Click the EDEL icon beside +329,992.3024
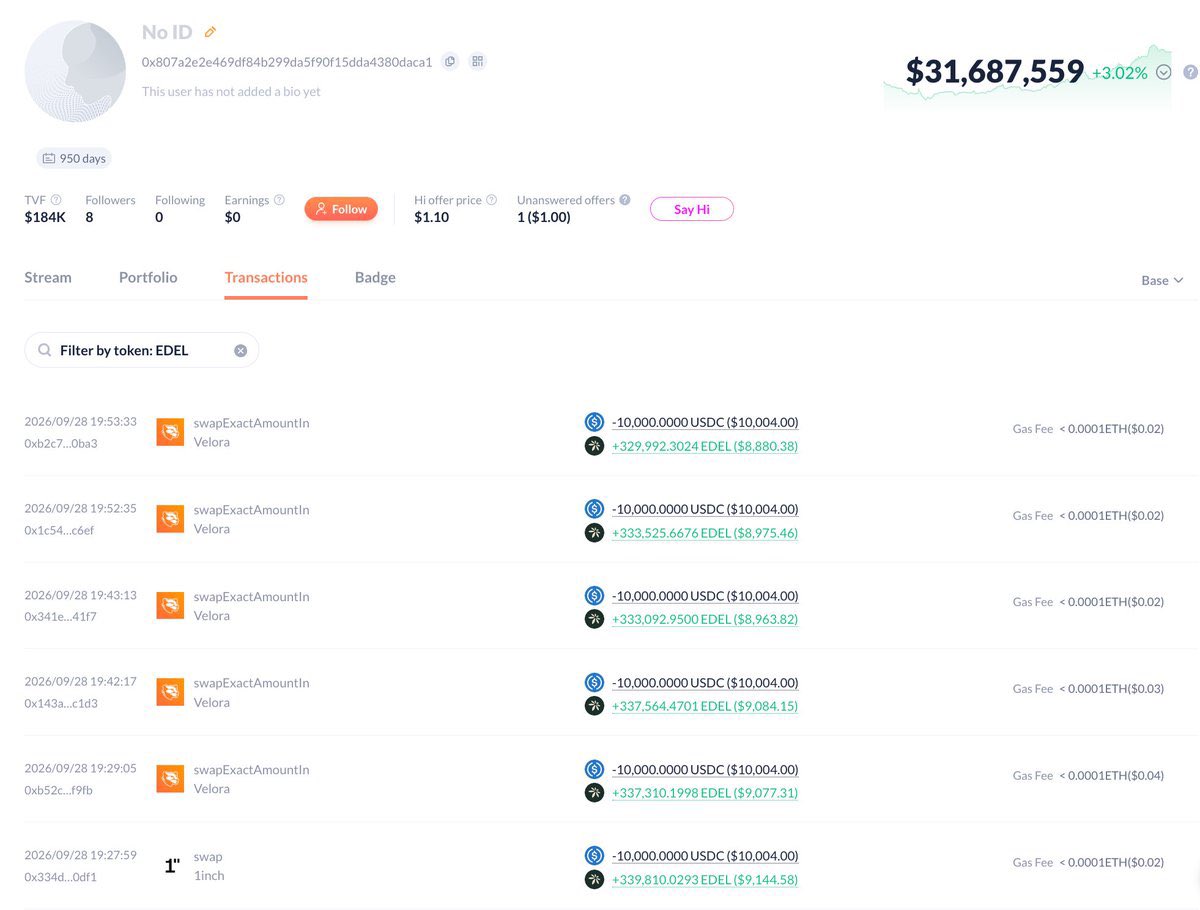1200x910 pixels. [594, 446]
